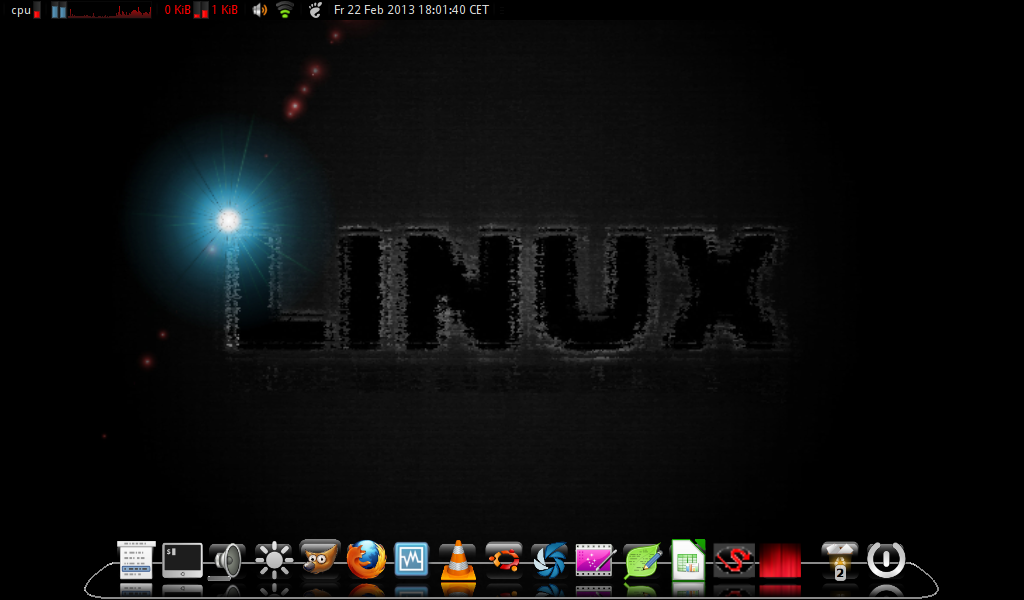1024x600 pixels.
Task: Launch the terminal from the dock
Action: click(x=182, y=560)
